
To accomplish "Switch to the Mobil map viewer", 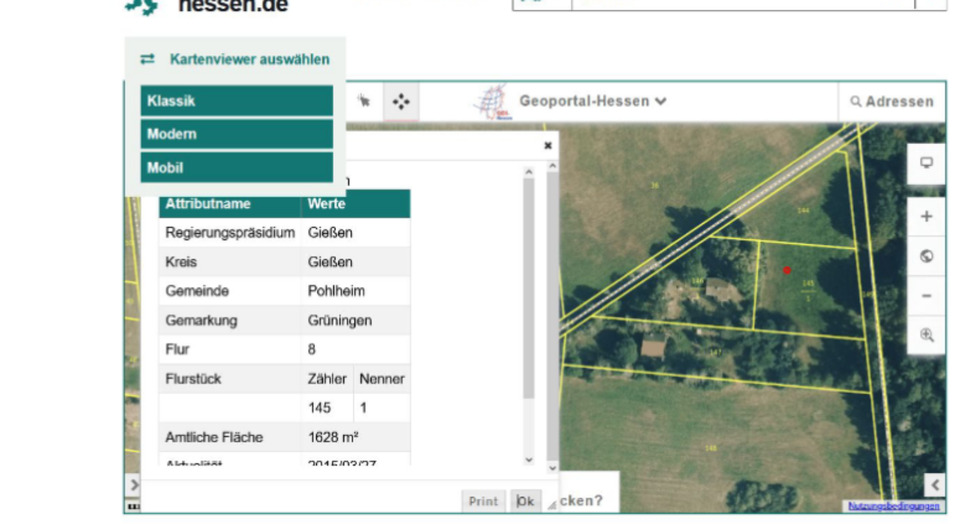I will tap(236, 168).
